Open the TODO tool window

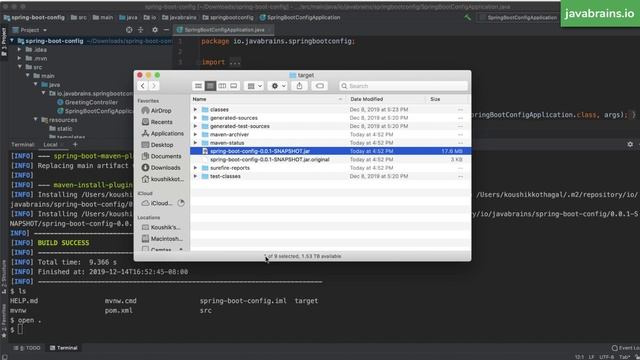[27, 348]
